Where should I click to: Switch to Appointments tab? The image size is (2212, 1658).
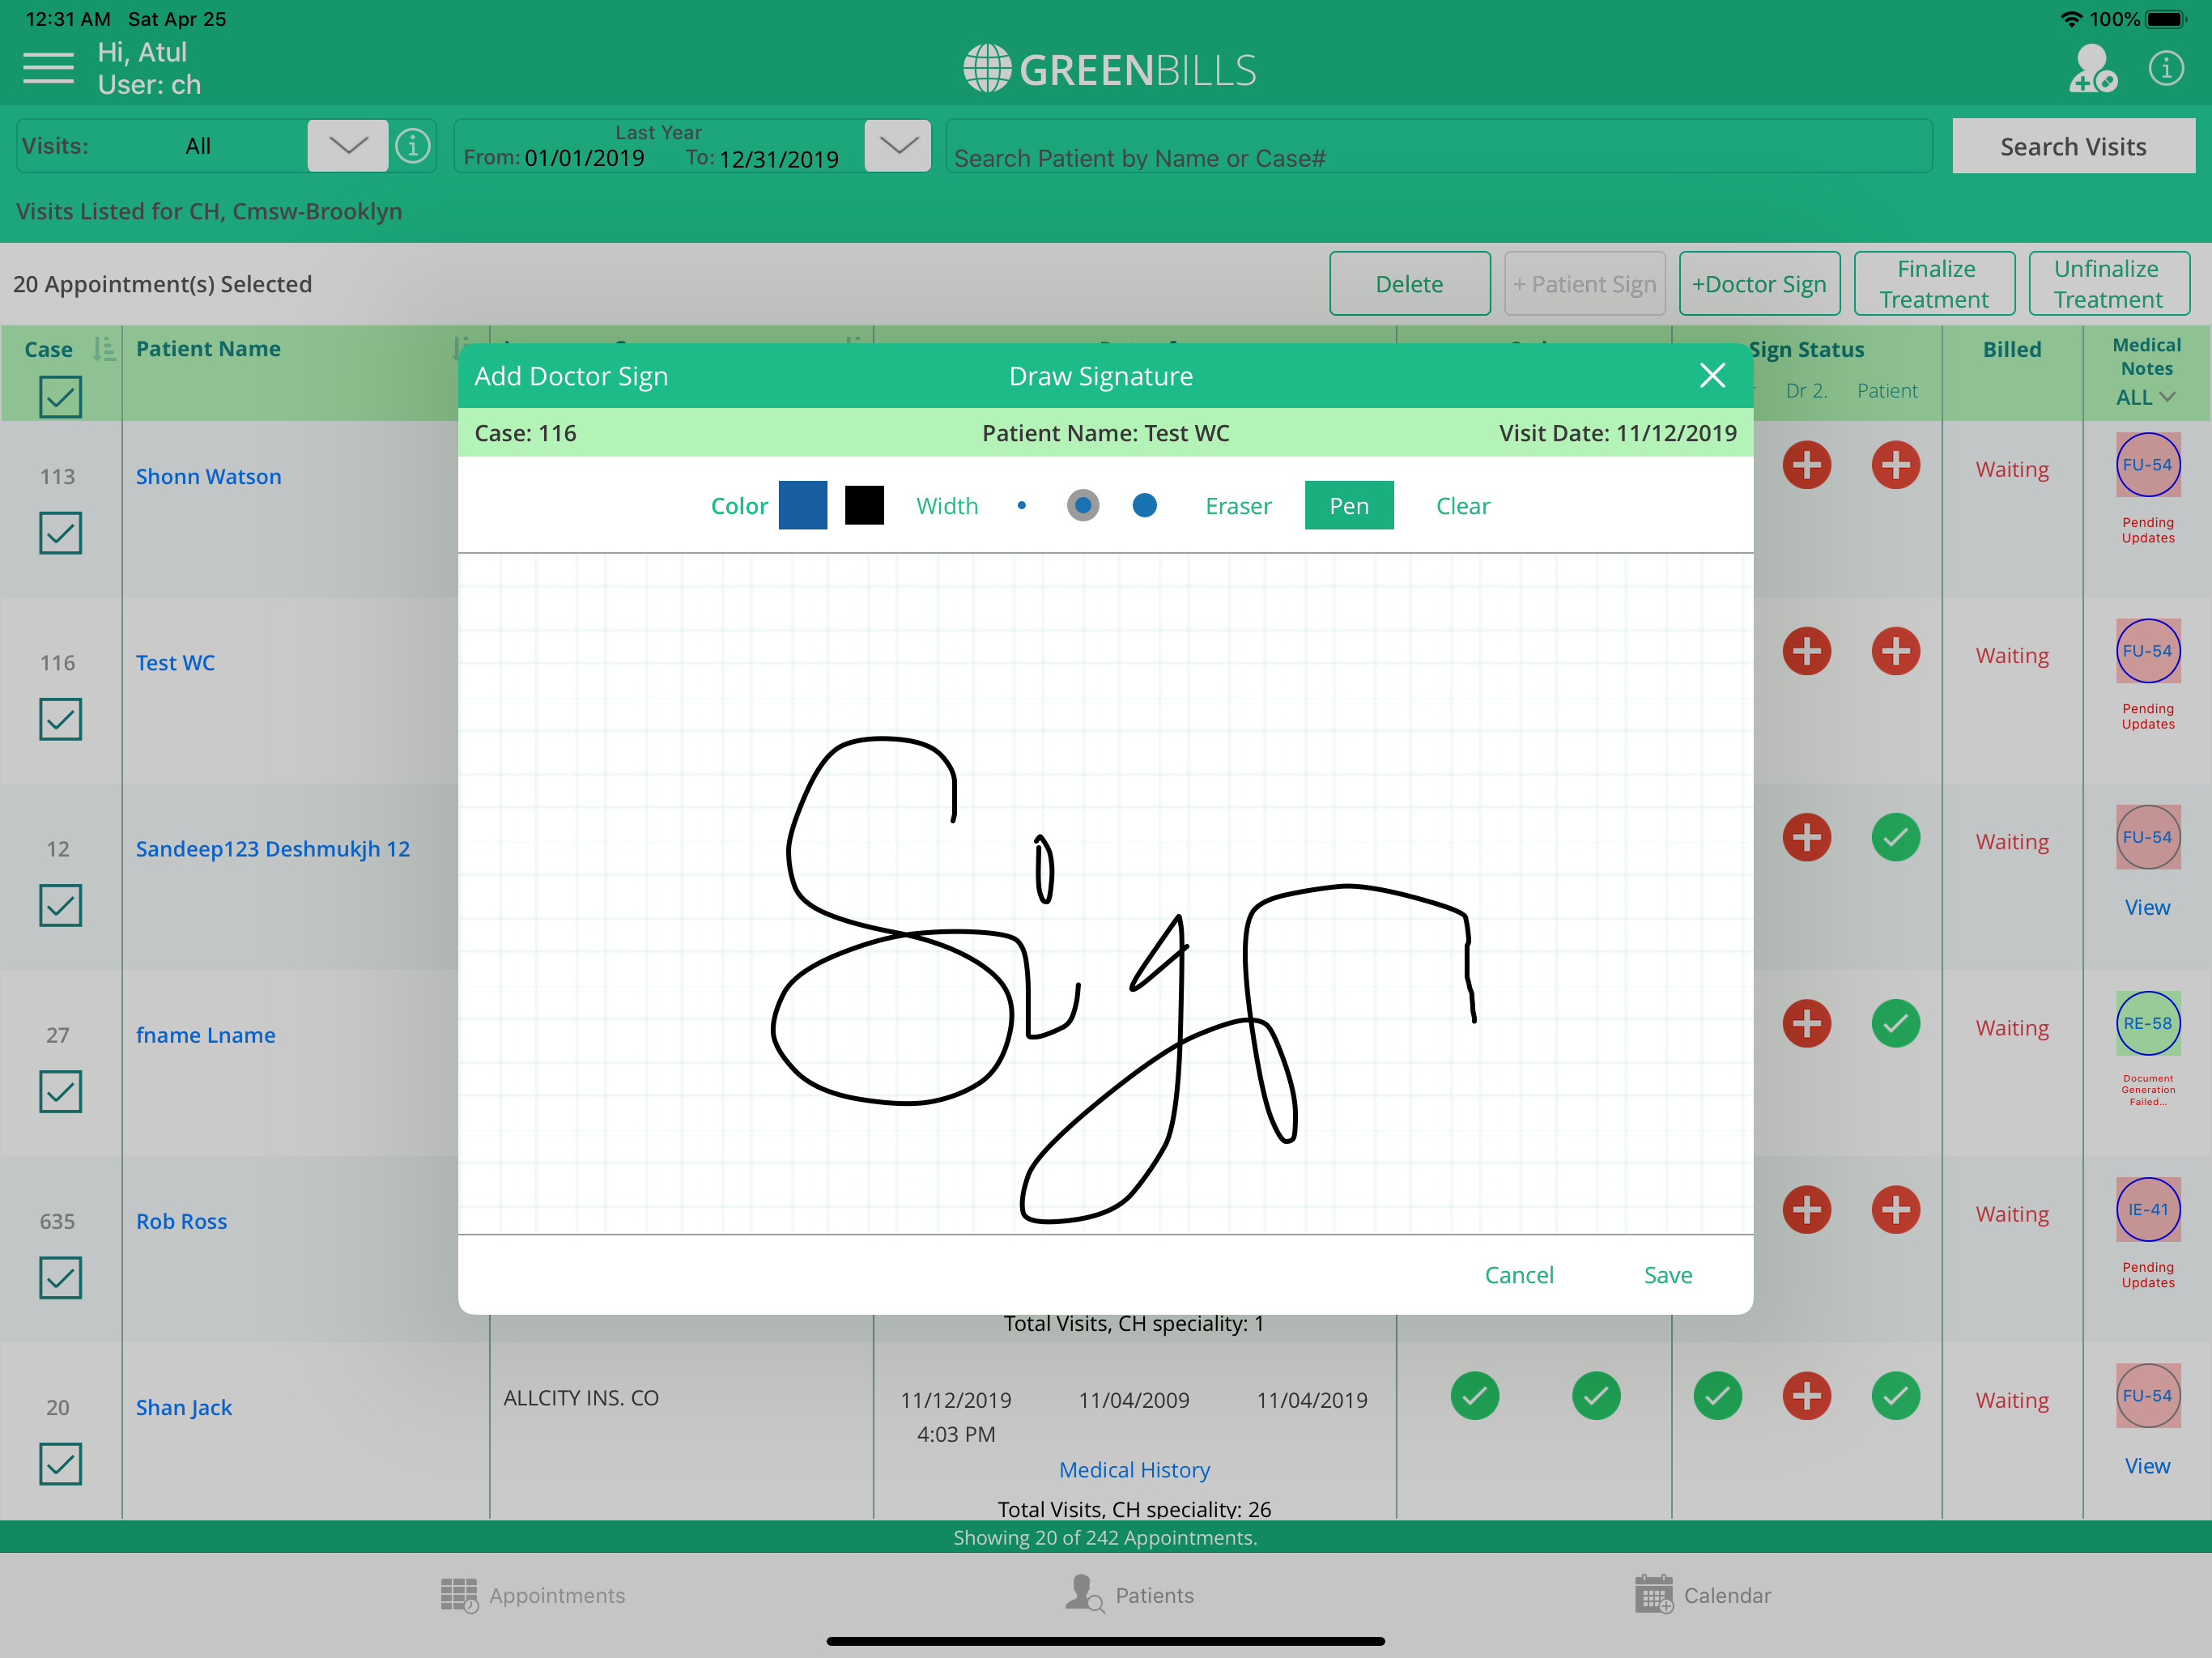point(533,1594)
